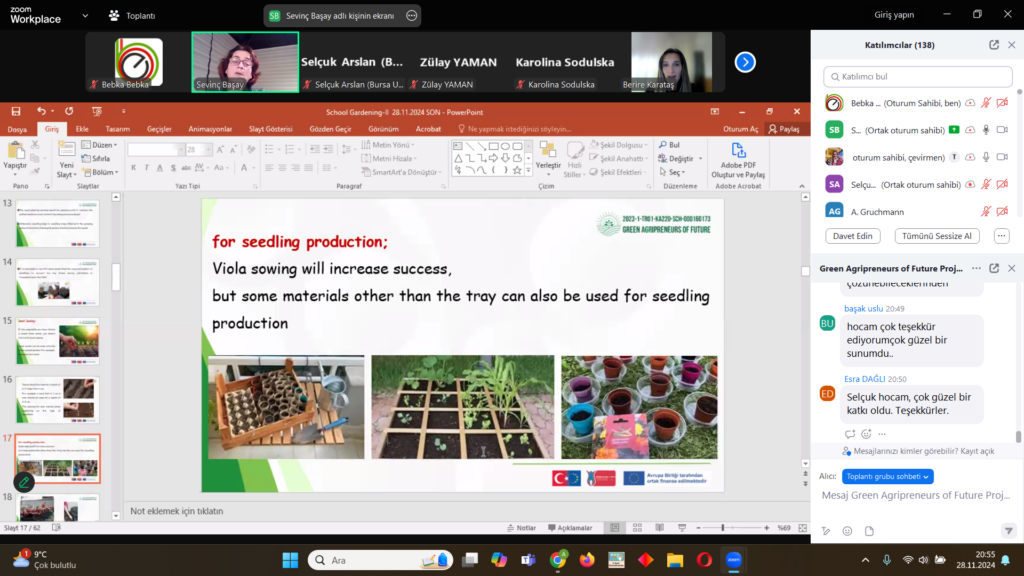Click the file attachment icon in chat
Screen dimensions: 1024x576
869,531
